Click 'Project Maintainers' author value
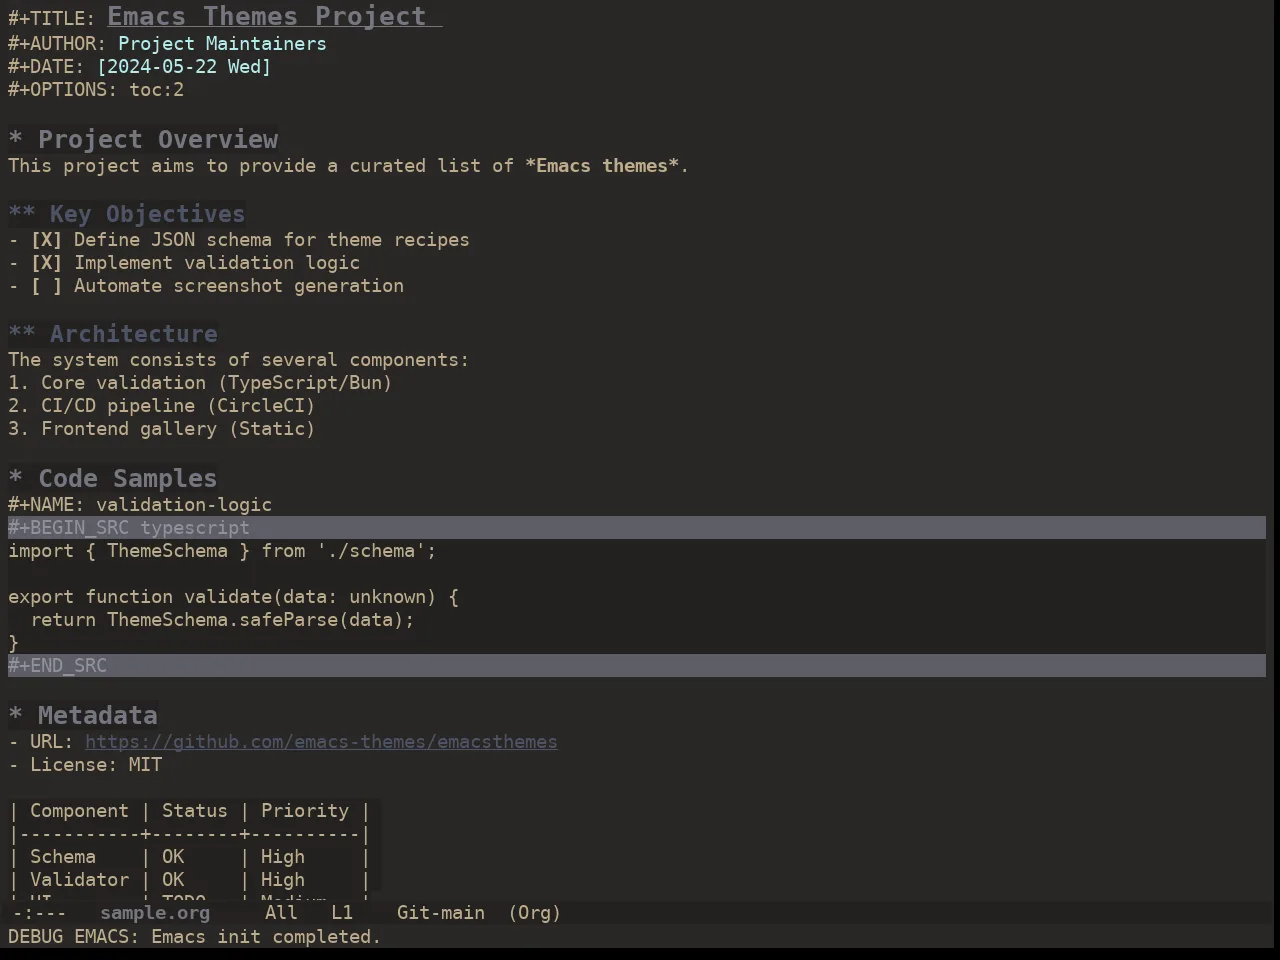The image size is (1280, 960). coord(222,44)
